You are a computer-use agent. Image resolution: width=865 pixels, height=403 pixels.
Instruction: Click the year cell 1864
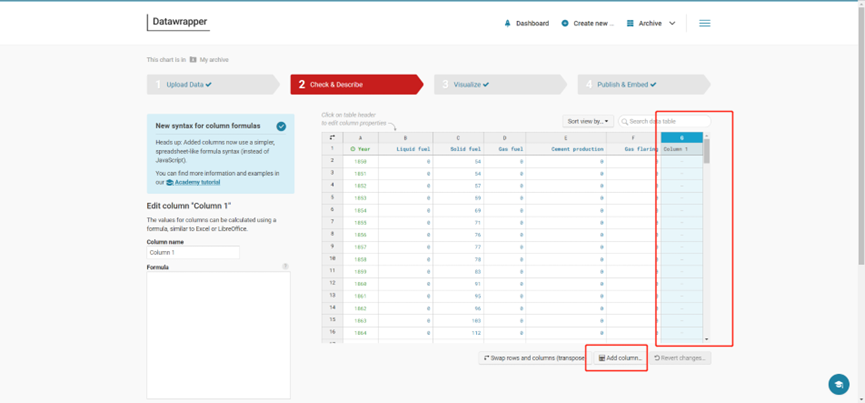click(360, 333)
